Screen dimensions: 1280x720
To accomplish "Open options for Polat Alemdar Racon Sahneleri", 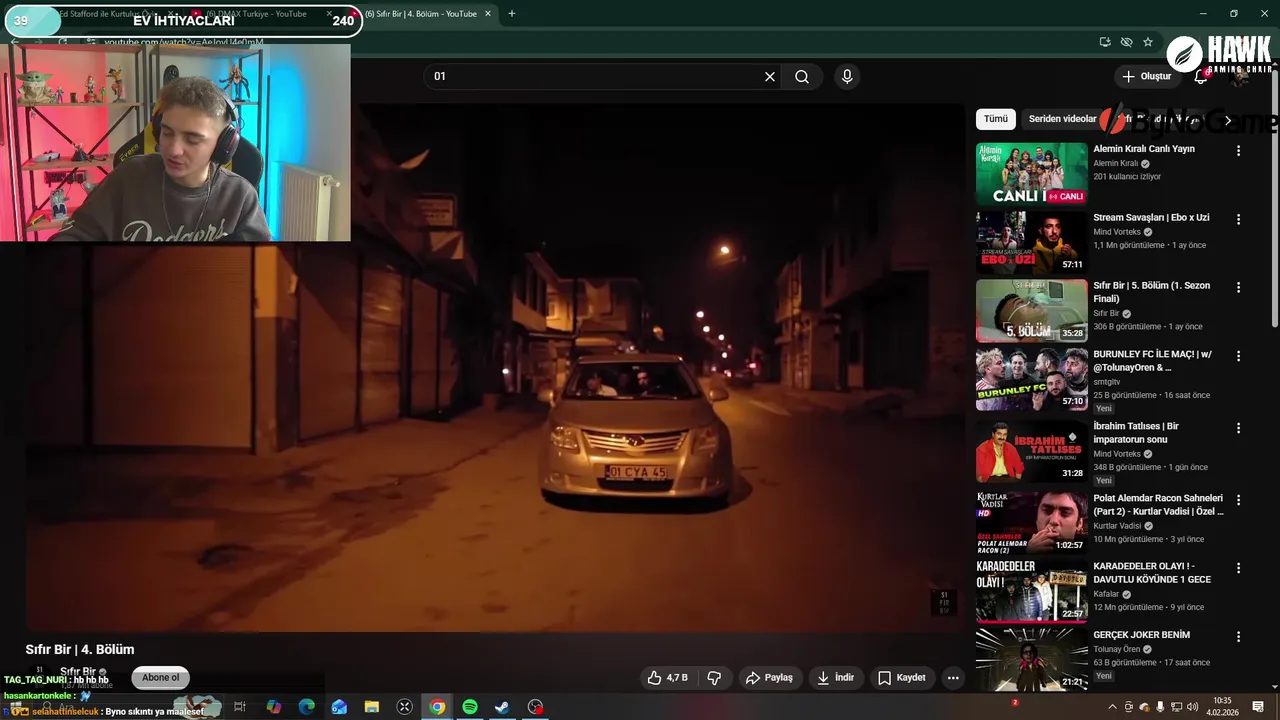I will [x=1238, y=500].
